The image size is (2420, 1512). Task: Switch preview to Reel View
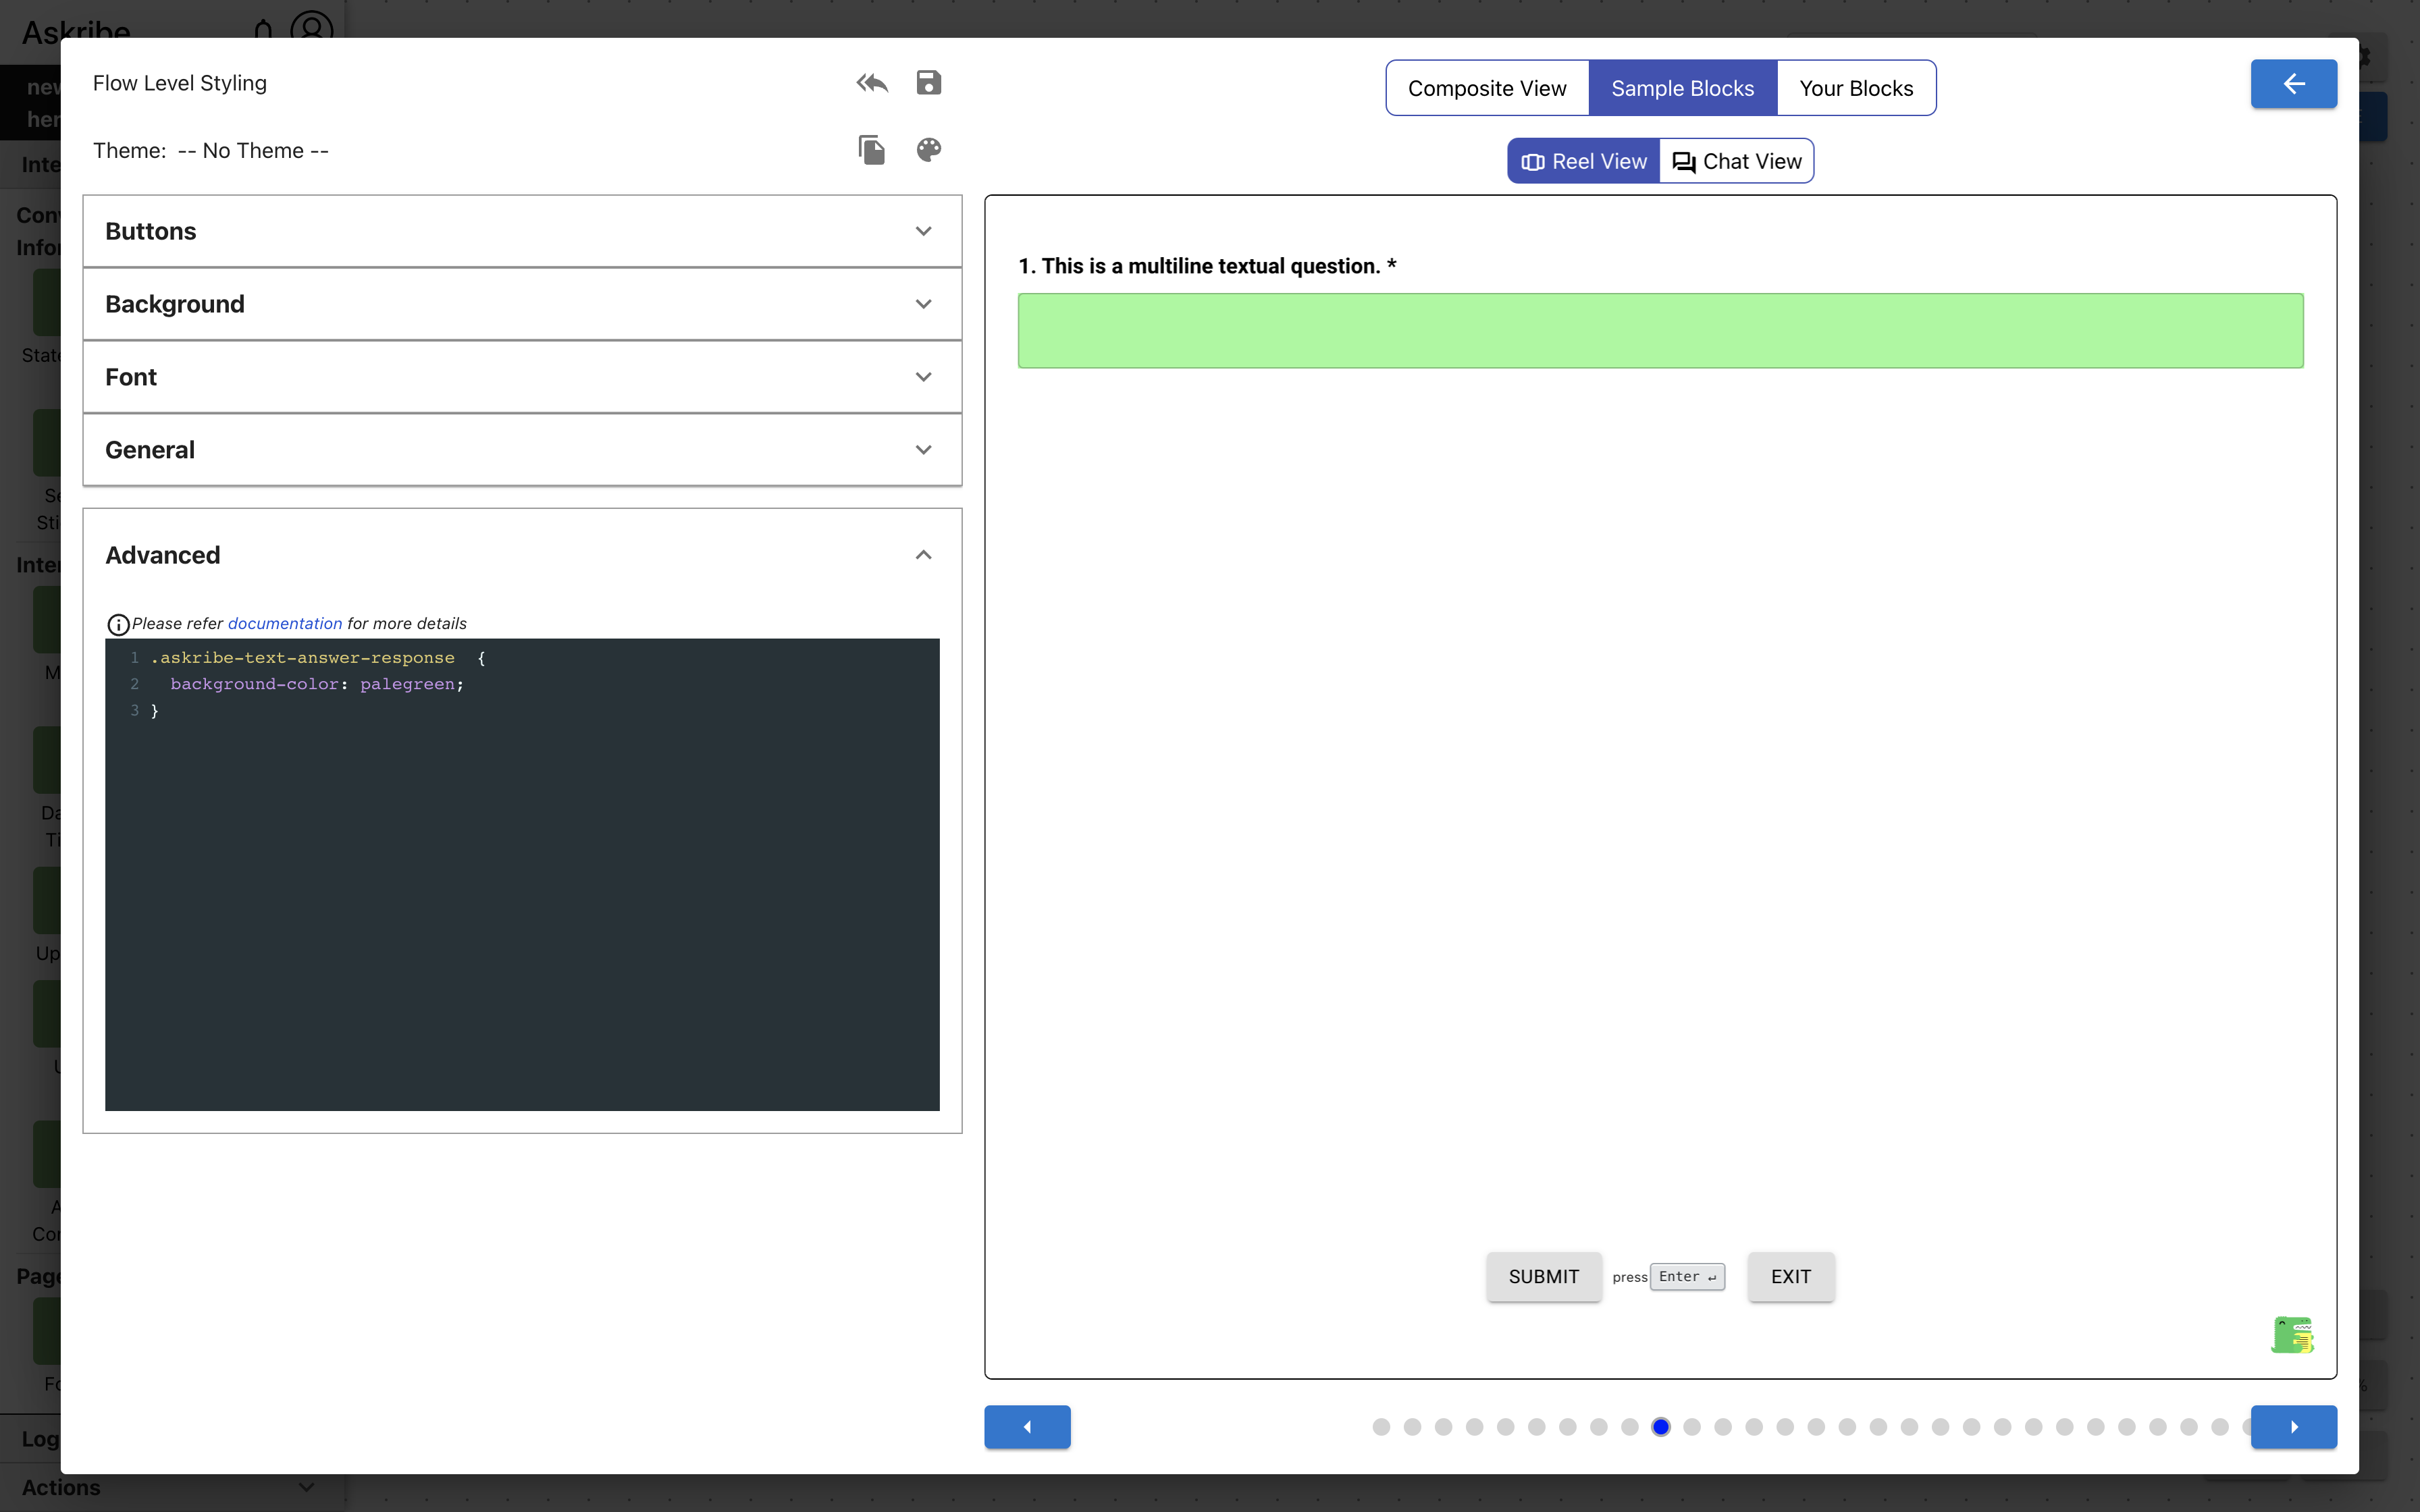point(1584,161)
